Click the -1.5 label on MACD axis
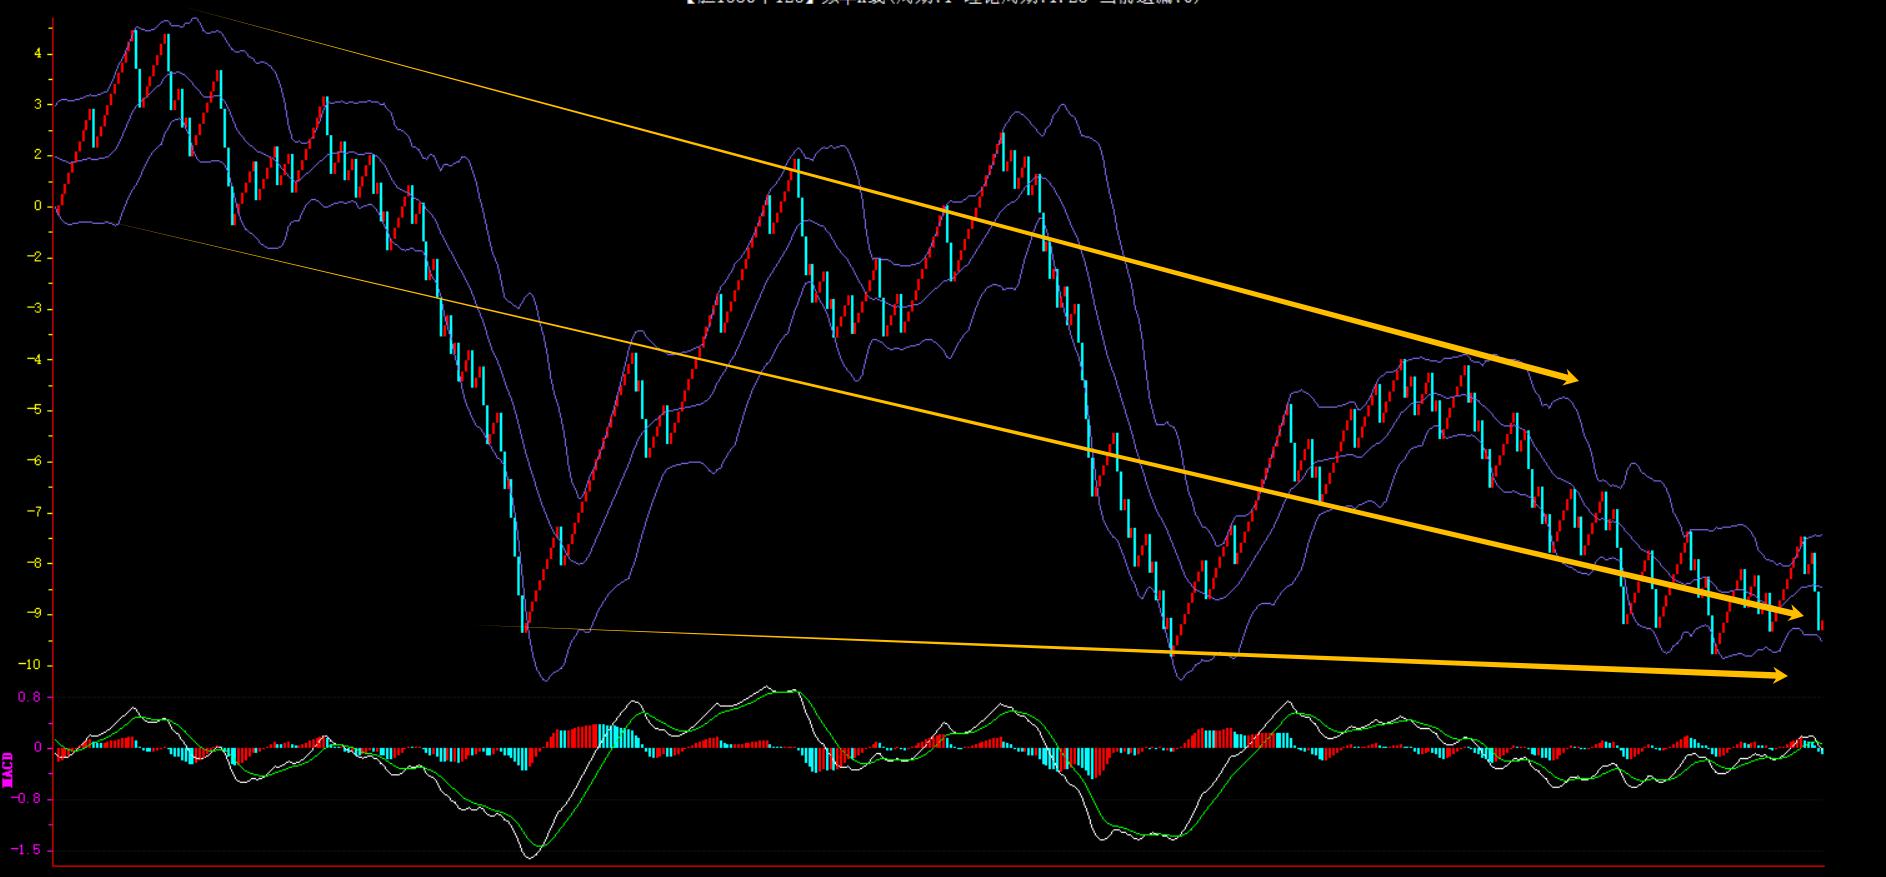The height and width of the screenshot is (877, 1886). pos(27,850)
